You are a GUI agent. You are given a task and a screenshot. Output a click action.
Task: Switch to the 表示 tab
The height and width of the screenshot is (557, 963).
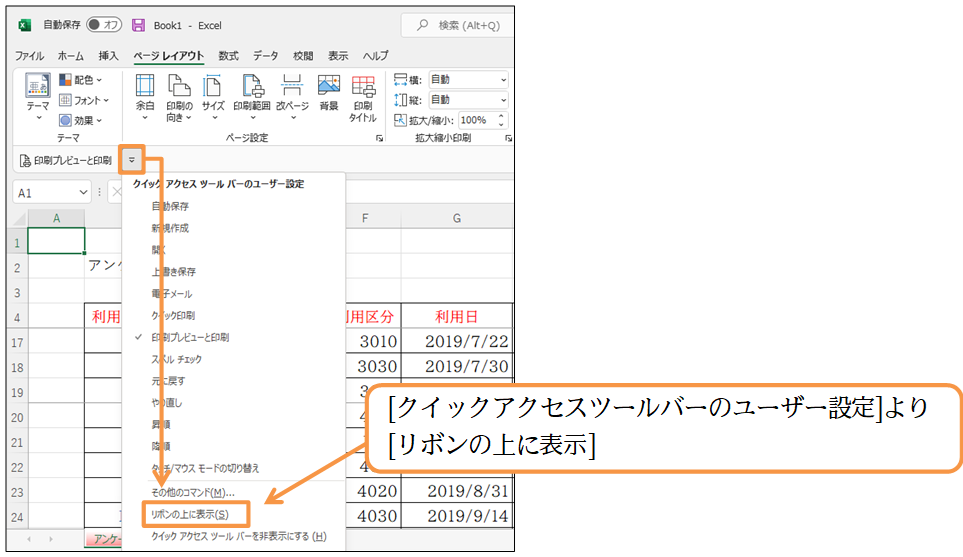coord(338,56)
